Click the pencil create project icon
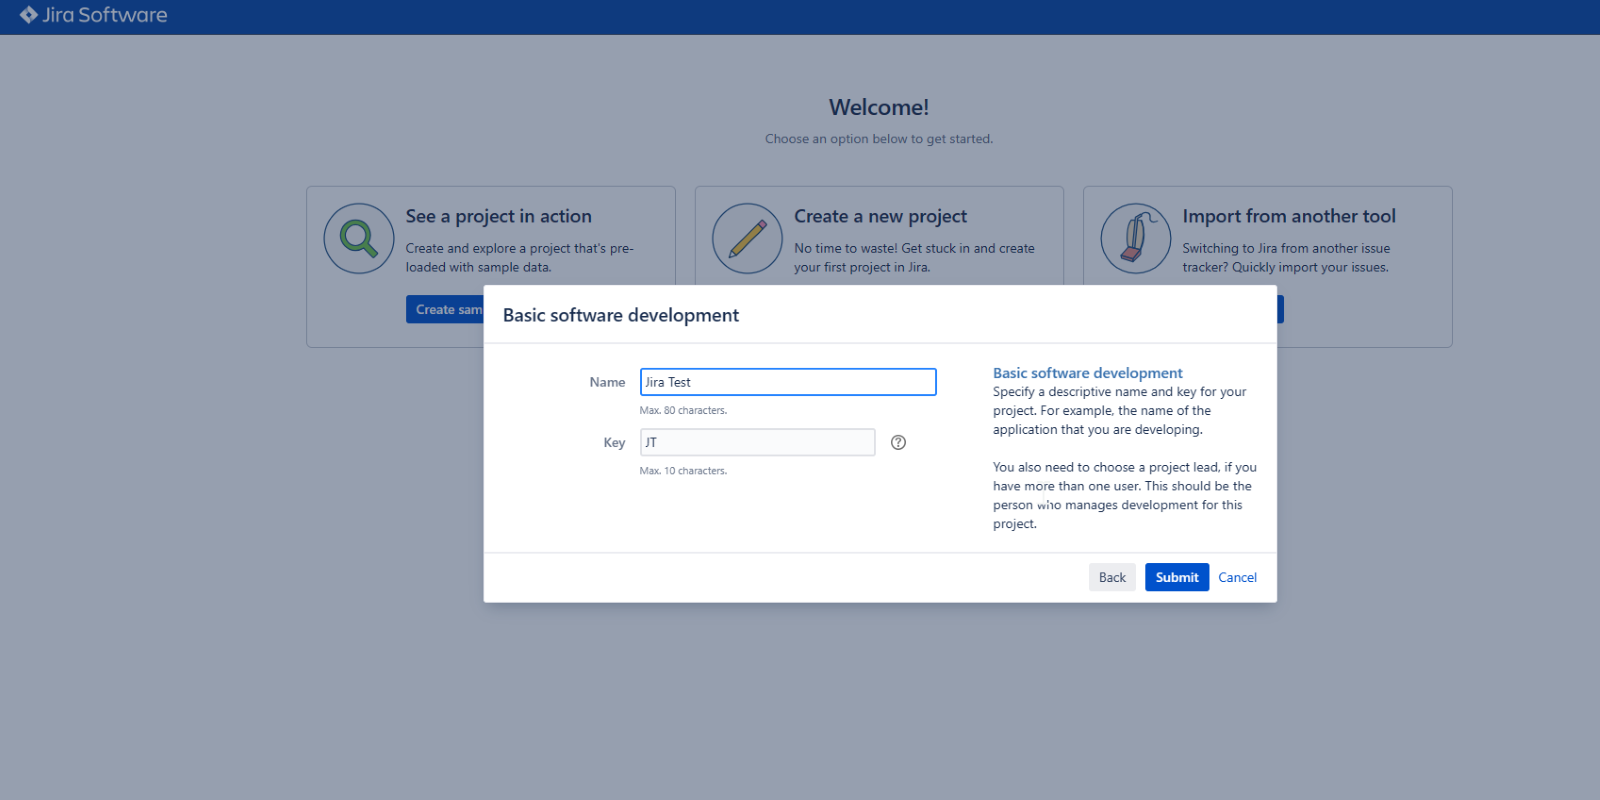 (747, 239)
